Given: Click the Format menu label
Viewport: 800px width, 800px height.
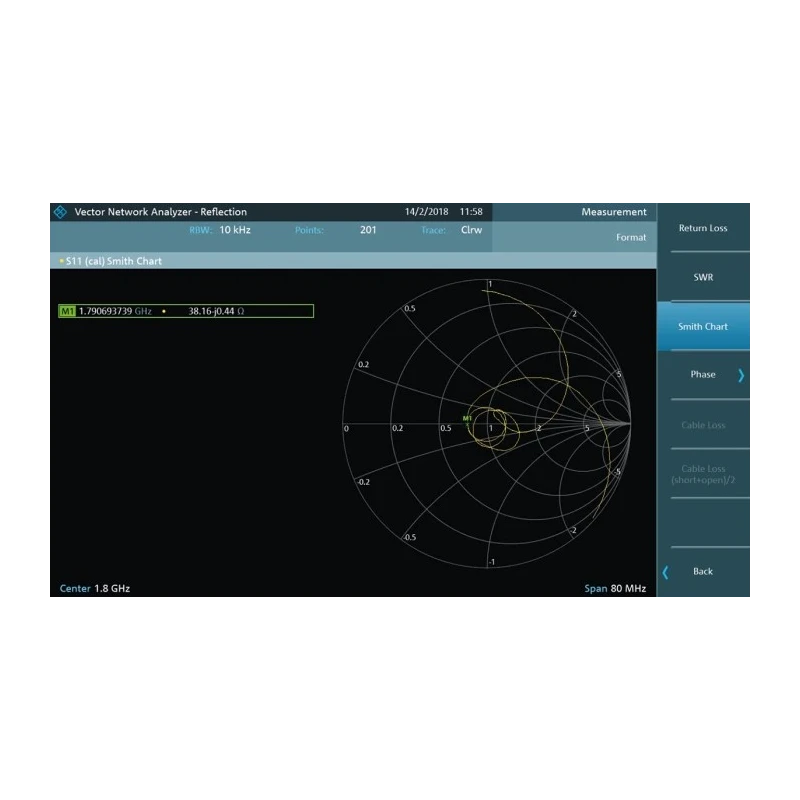Looking at the screenshot, I should click(x=631, y=237).
